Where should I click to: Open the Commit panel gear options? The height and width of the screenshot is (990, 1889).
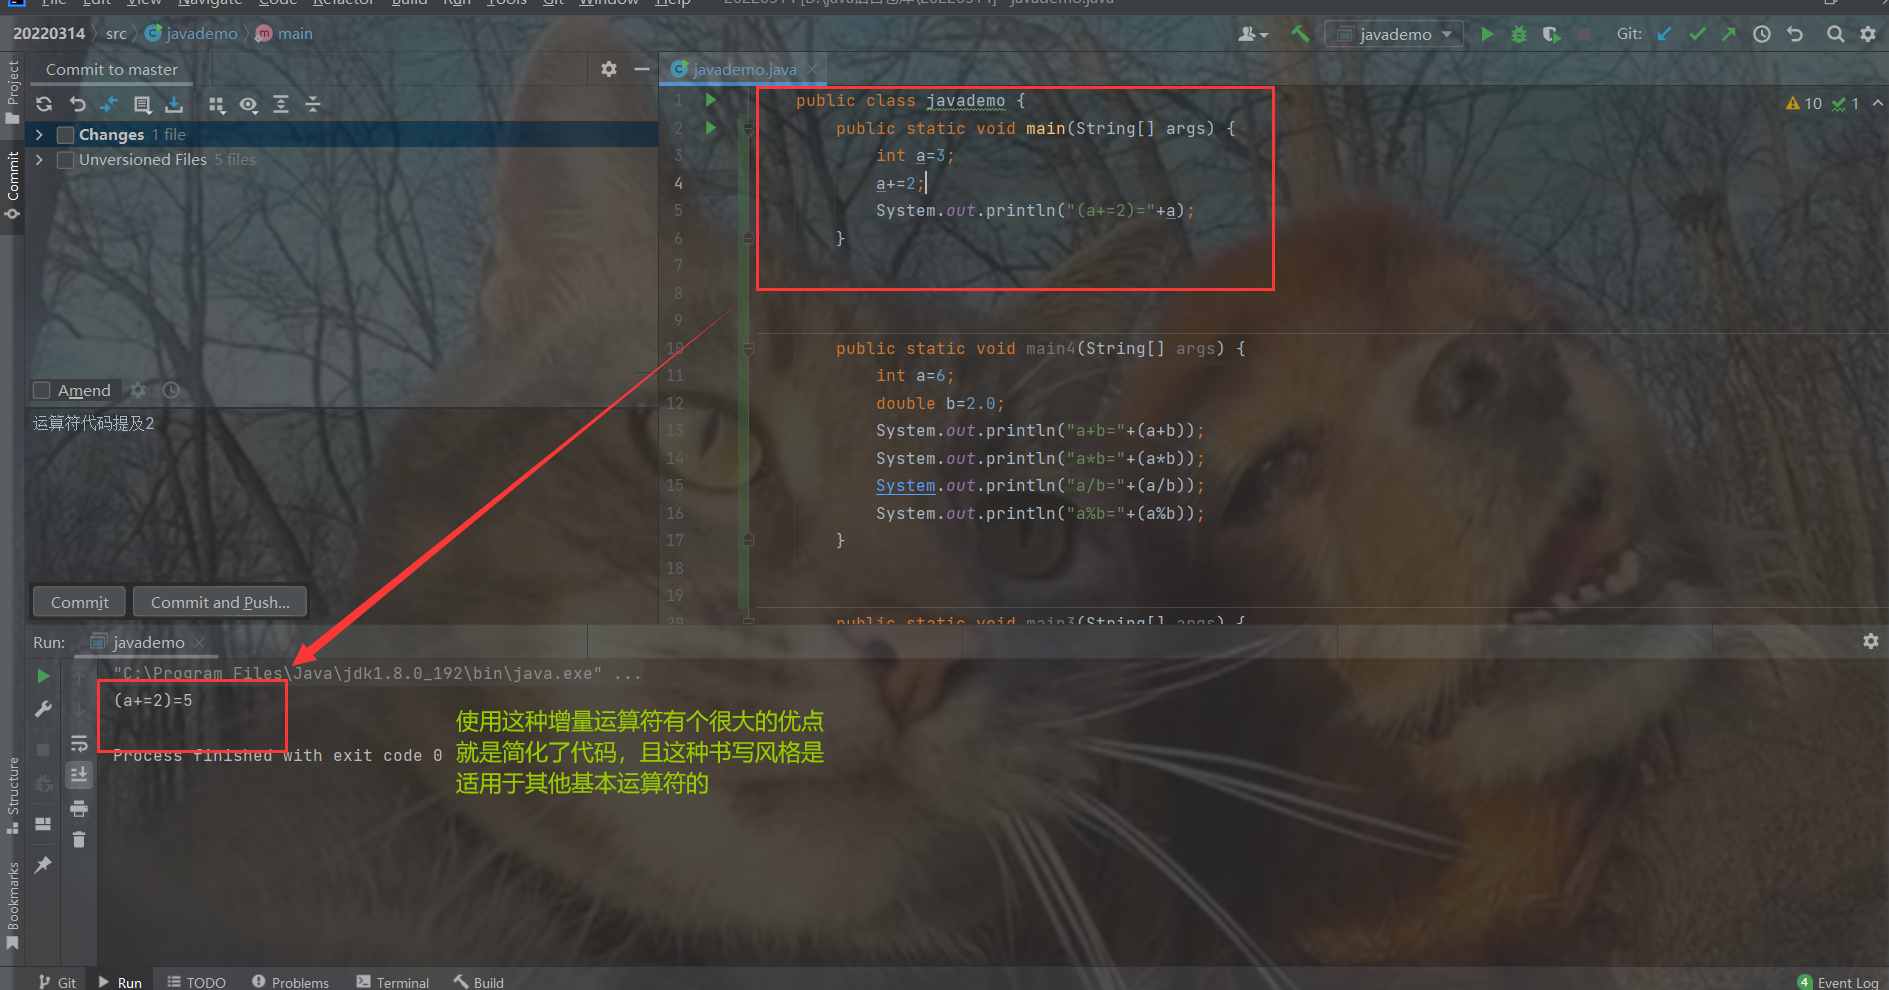point(609,69)
